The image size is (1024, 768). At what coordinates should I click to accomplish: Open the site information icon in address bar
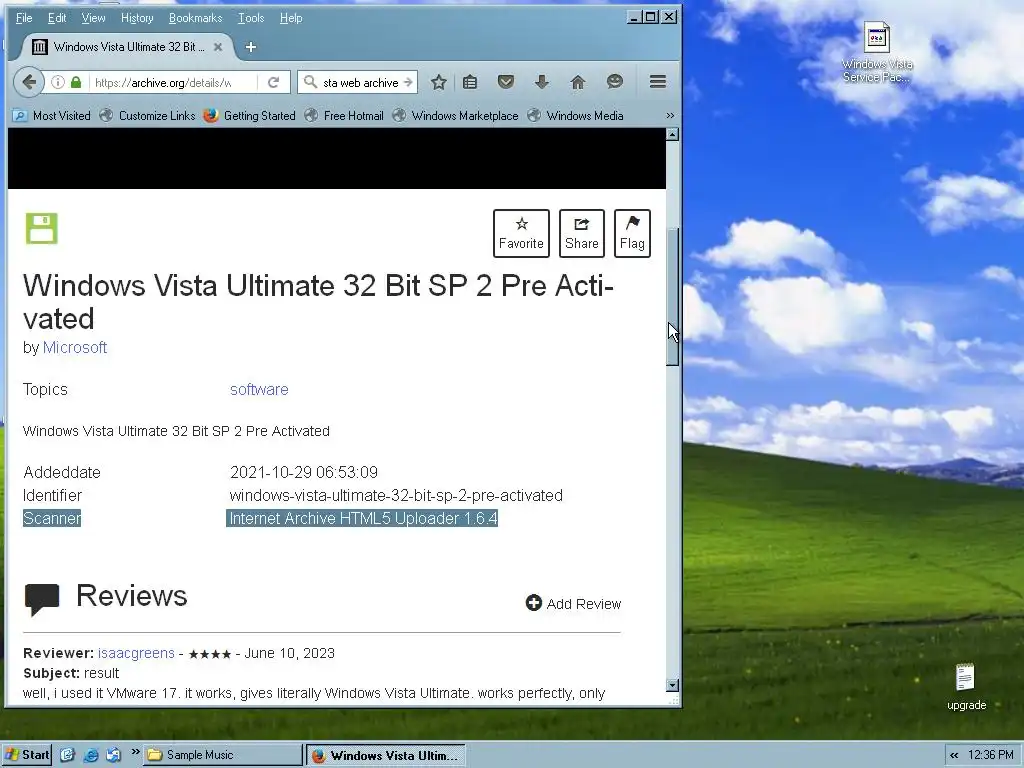click(58, 82)
